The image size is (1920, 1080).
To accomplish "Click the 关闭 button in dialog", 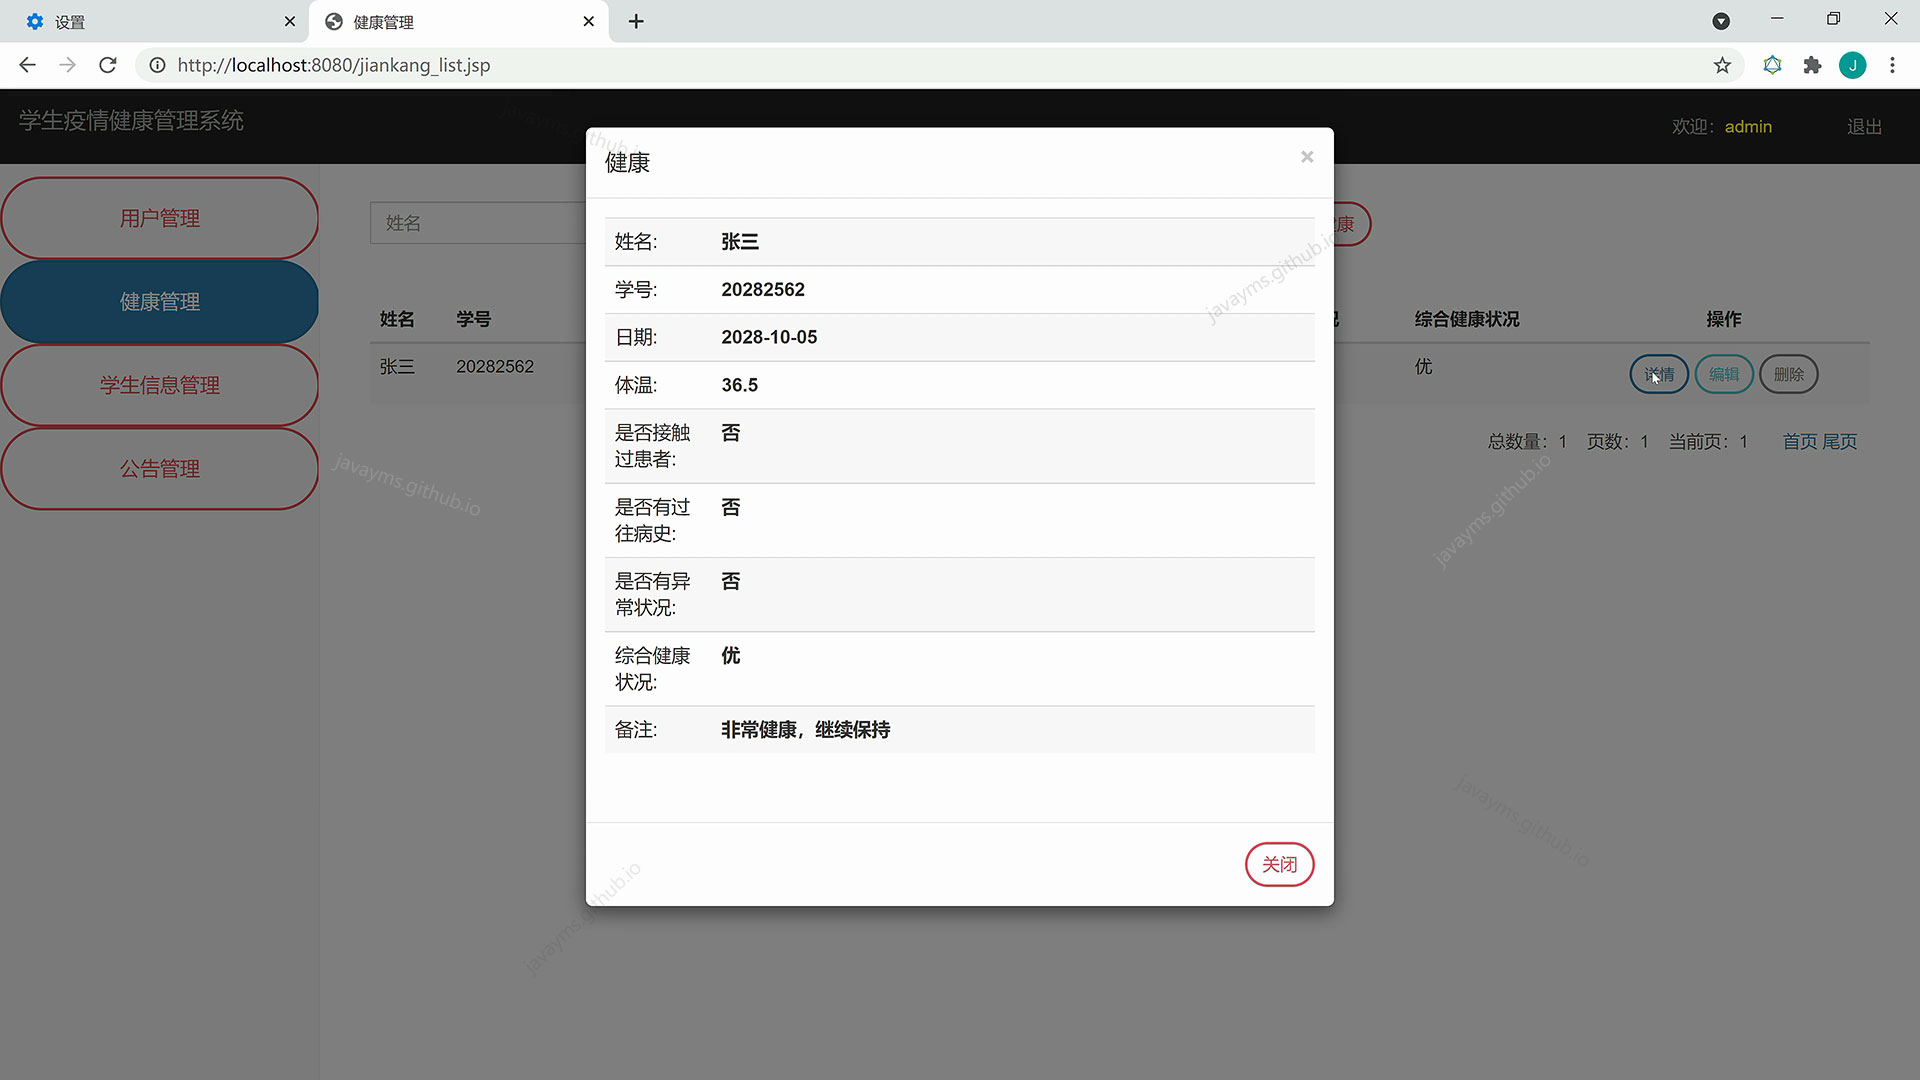I will click(1279, 864).
